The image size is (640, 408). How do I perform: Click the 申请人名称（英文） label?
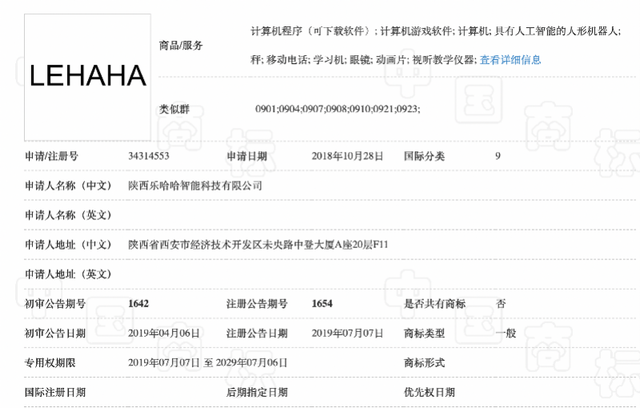coord(68,215)
